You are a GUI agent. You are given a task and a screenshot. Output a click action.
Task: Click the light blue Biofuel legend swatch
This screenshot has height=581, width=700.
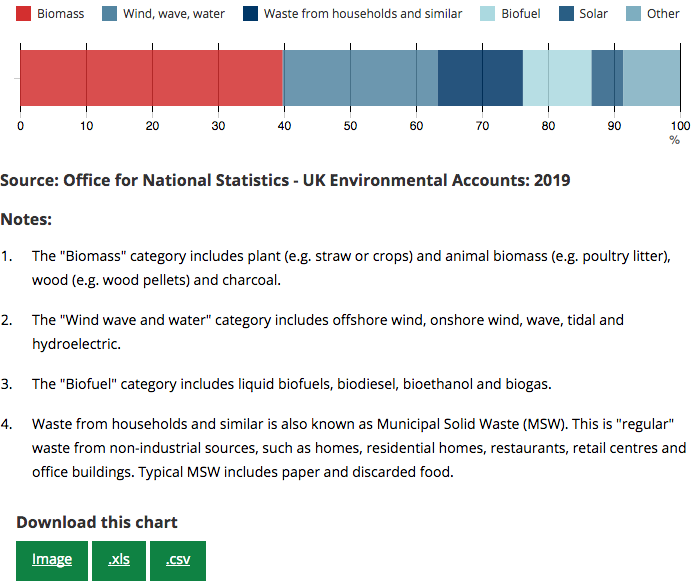click(487, 14)
